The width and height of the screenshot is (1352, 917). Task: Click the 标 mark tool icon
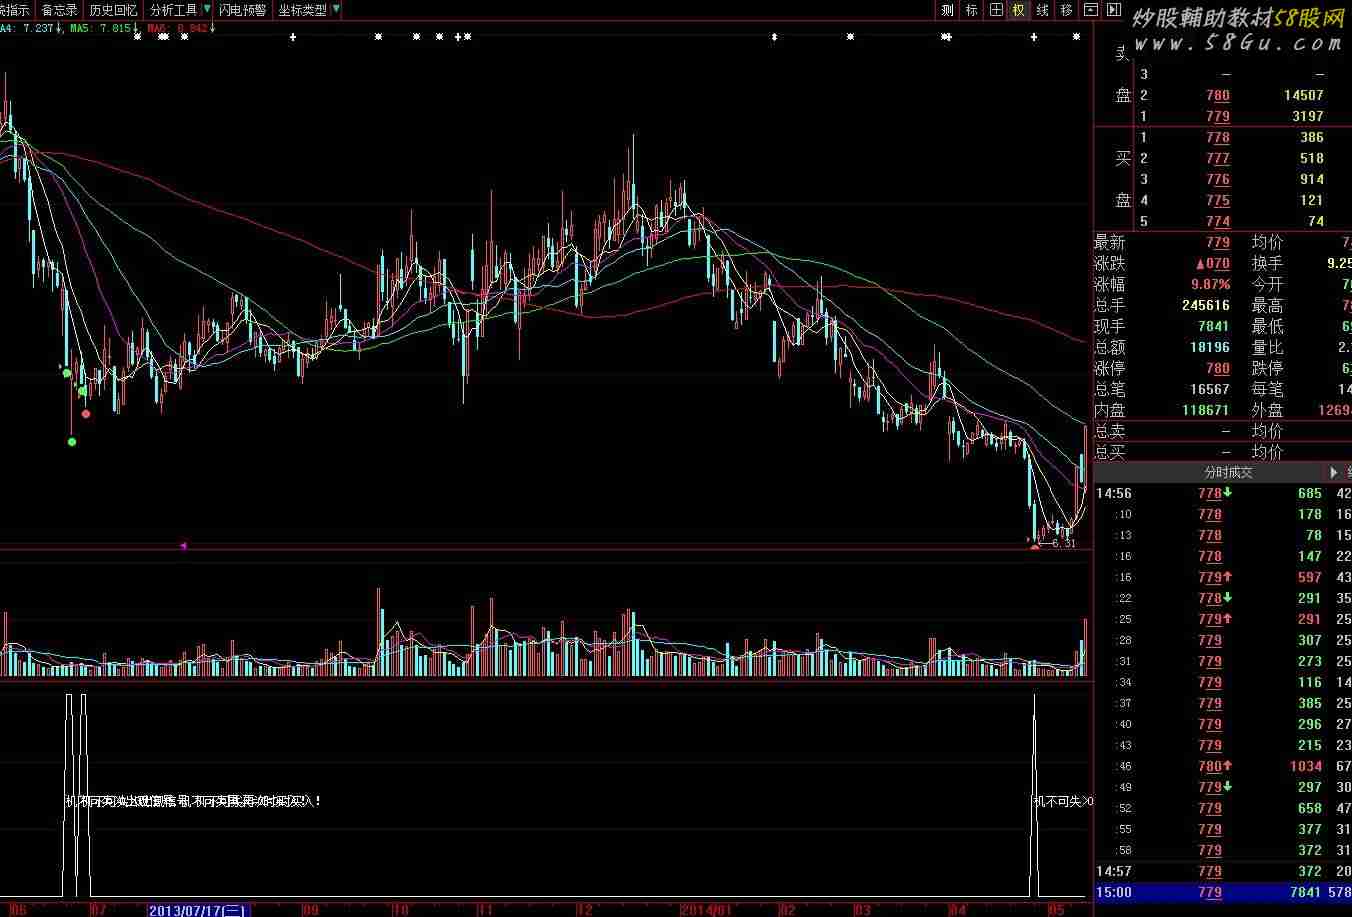coord(971,10)
